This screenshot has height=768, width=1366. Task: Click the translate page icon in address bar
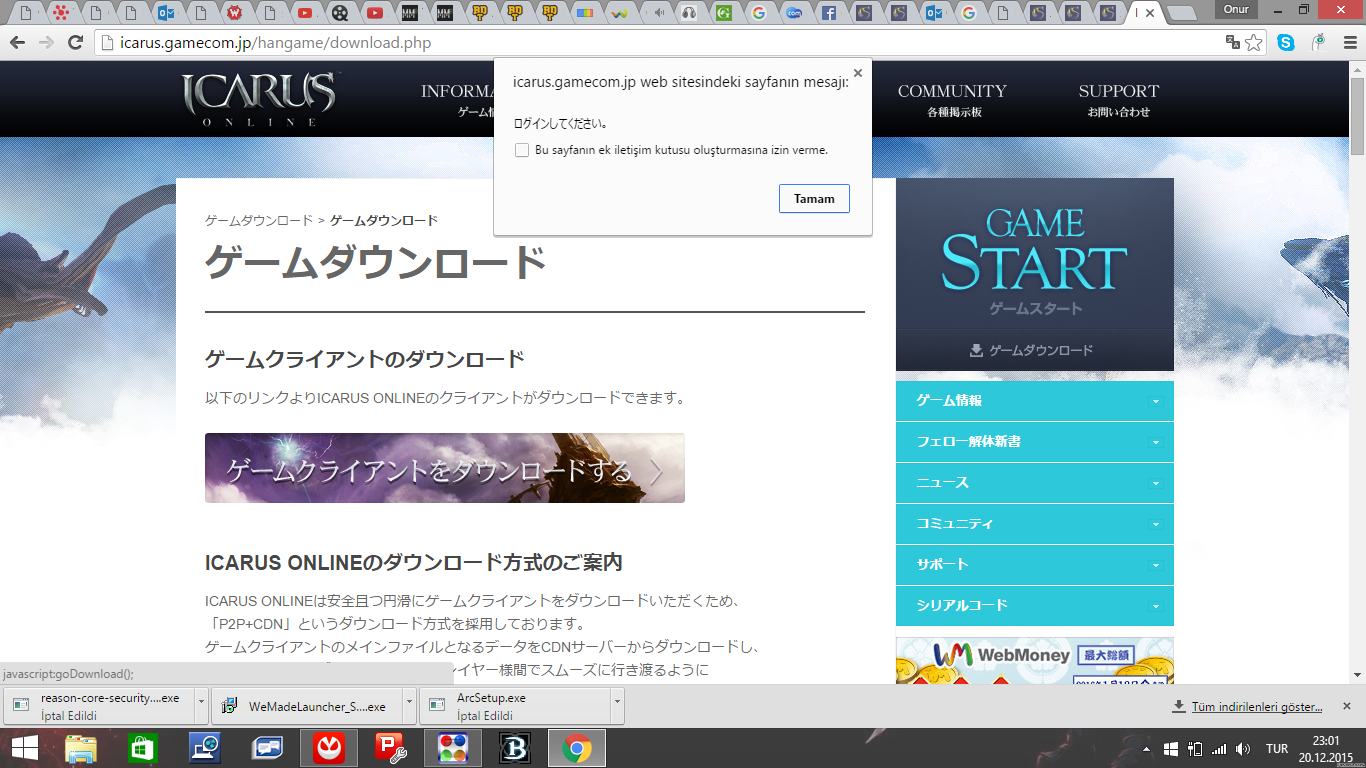[1233, 43]
